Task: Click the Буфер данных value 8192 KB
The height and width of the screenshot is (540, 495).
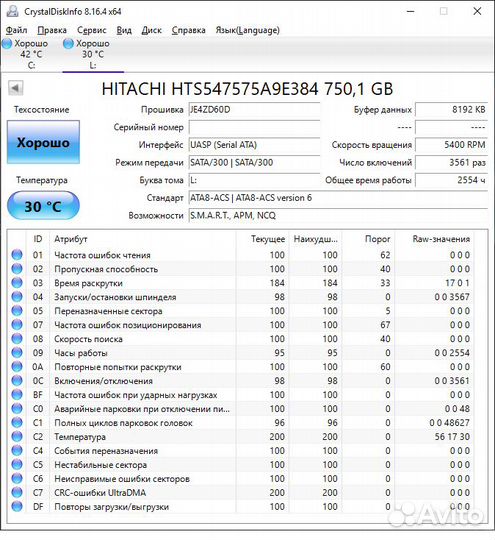Action: (451, 110)
